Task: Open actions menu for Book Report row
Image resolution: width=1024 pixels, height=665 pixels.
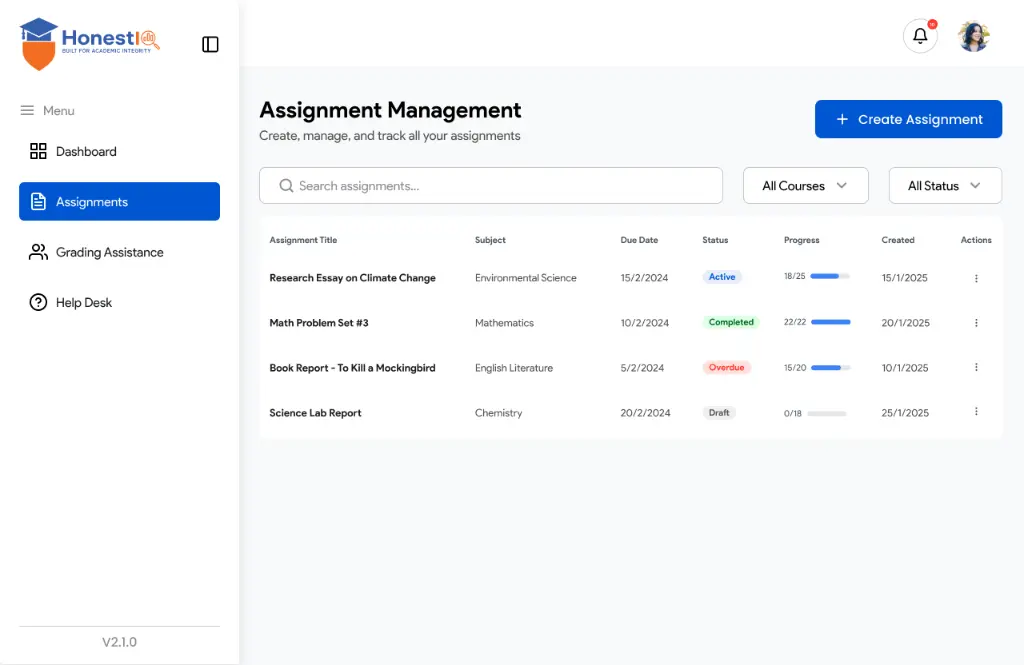Action: [976, 368]
